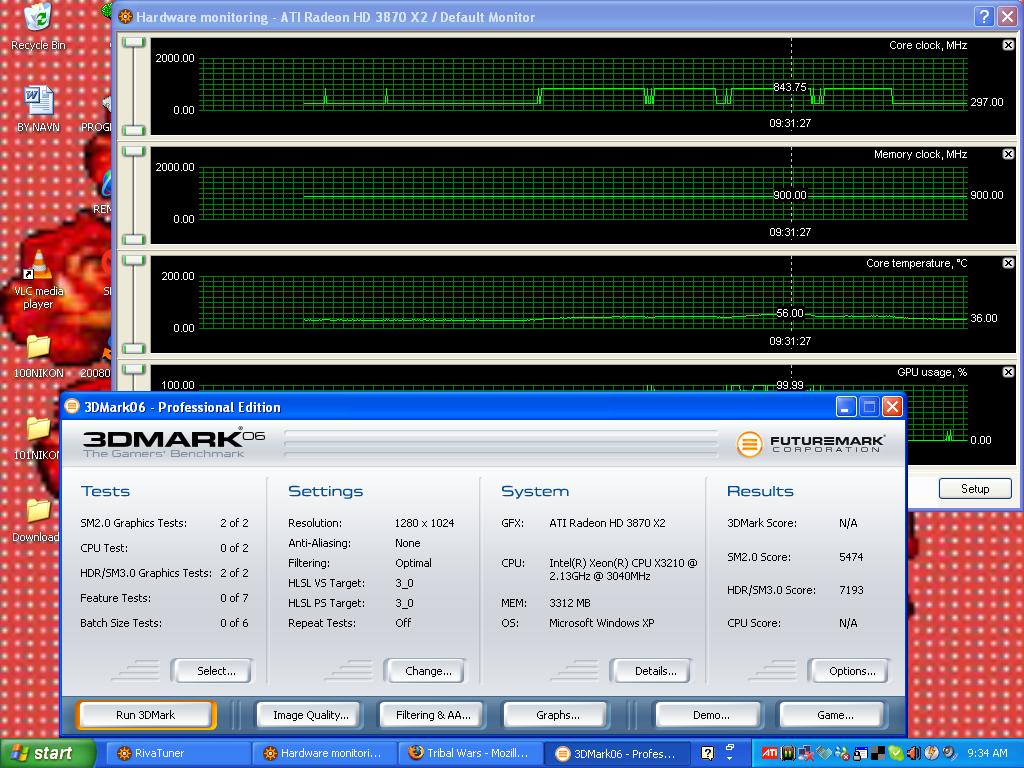Viewport: 1024px width, 768px height.
Task: Switch to Tribal Wars Mozilla Firefox window
Action: point(471,754)
